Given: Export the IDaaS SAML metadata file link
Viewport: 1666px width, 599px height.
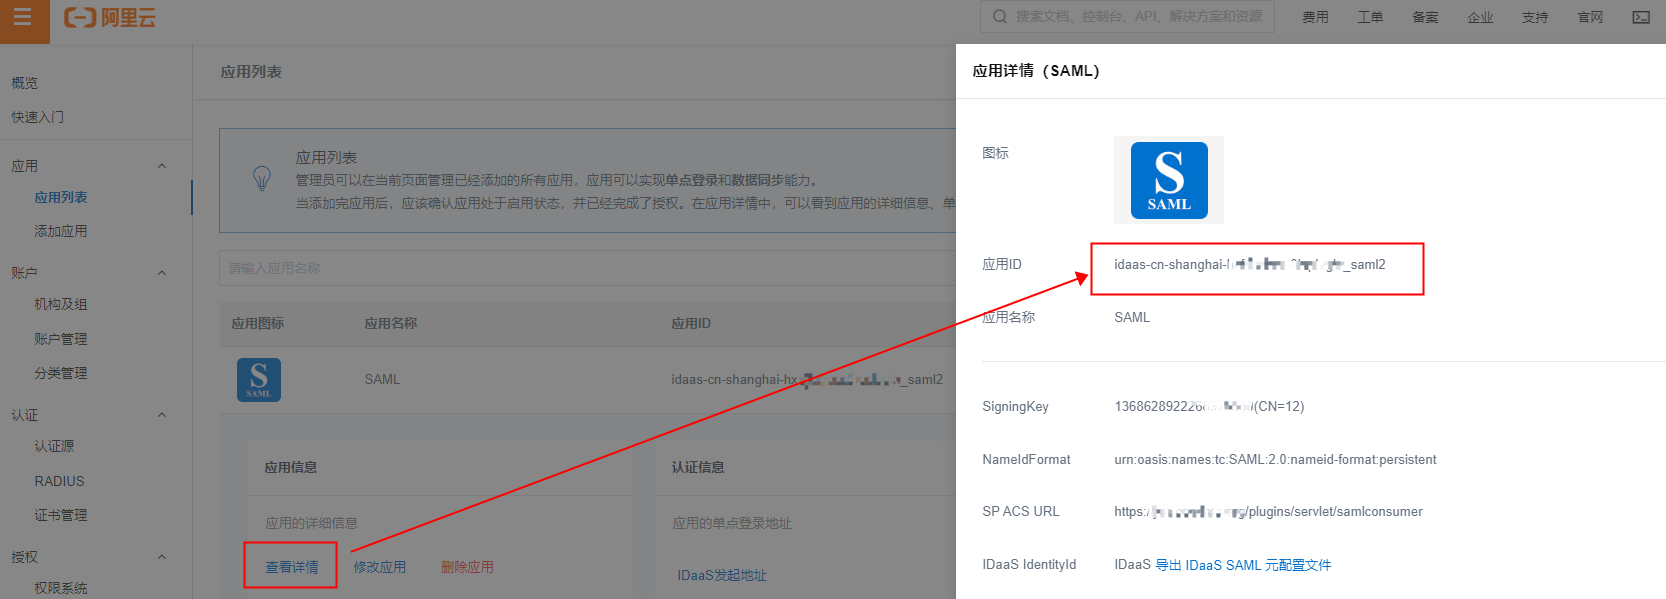Looking at the screenshot, I should (1243, 565).
